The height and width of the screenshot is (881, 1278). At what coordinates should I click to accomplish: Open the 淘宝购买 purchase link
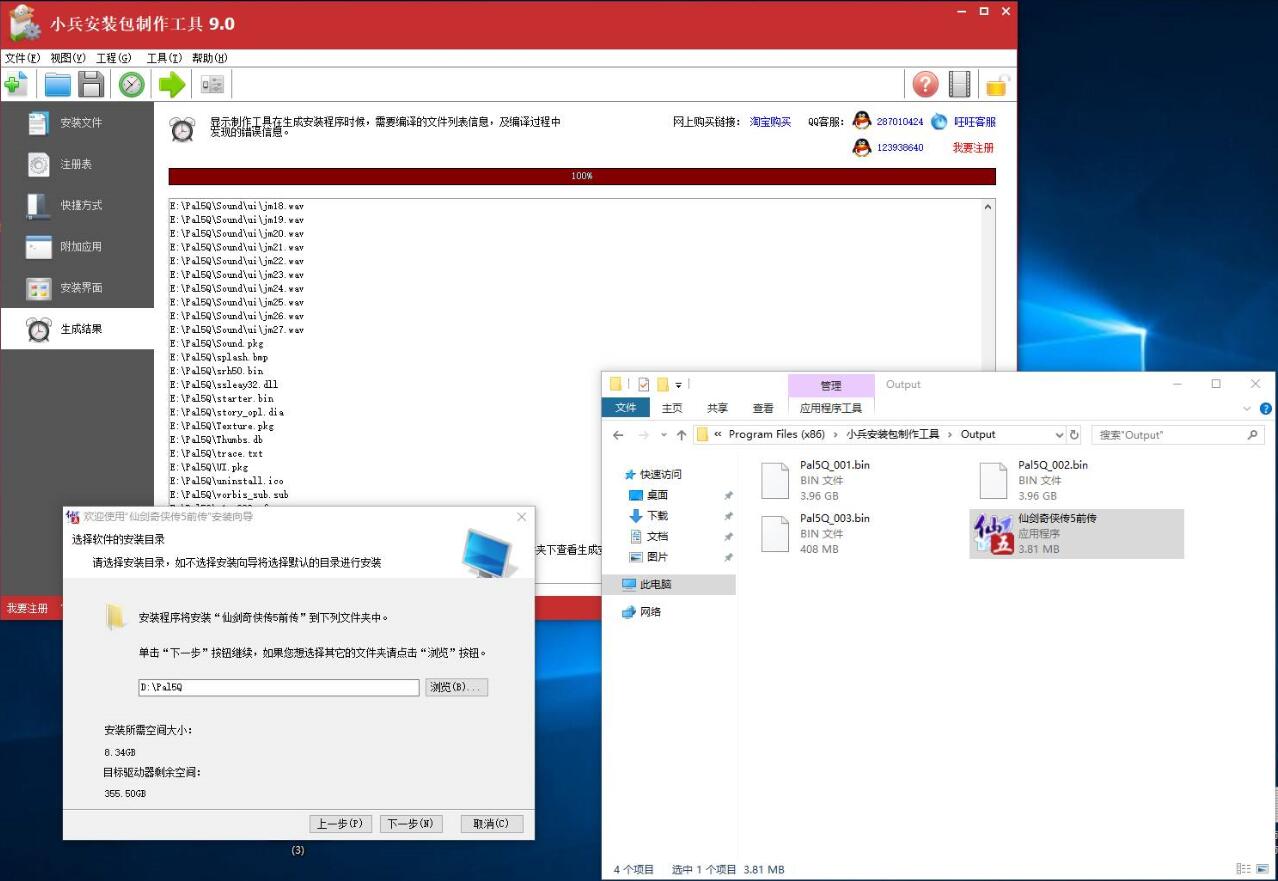(x=769, y=122)
